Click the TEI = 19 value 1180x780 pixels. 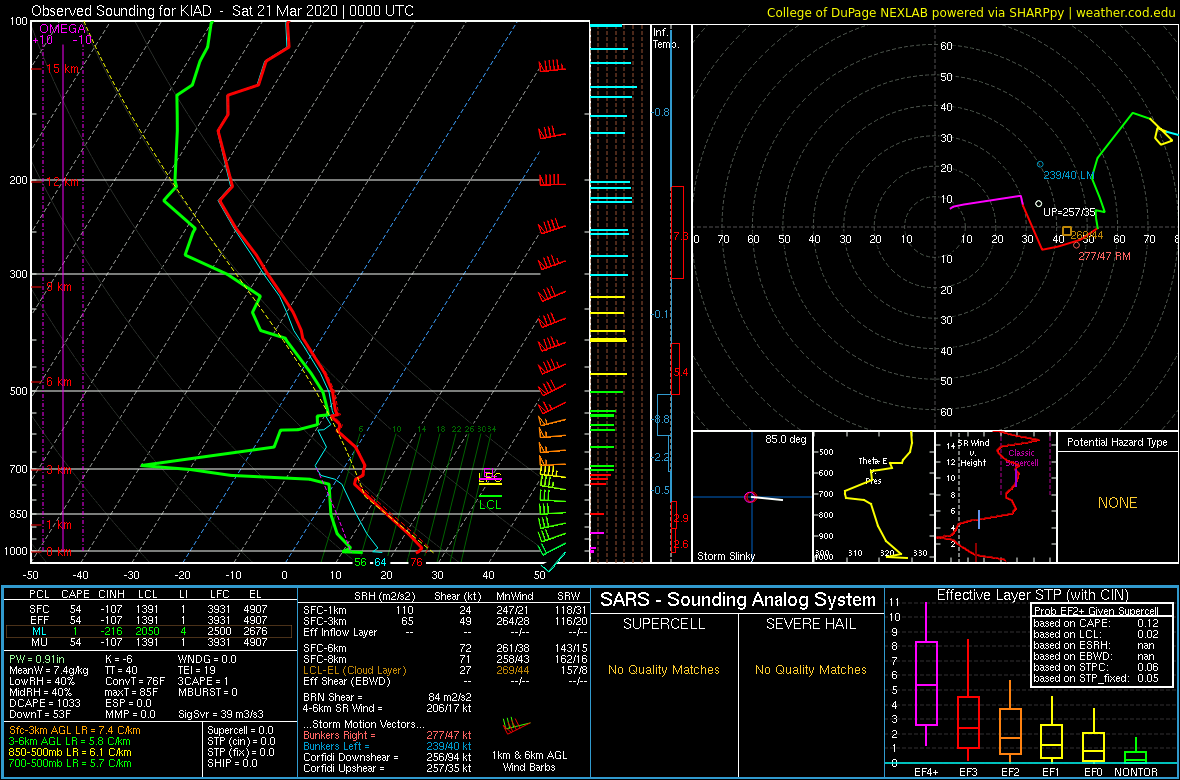(198, 670)
